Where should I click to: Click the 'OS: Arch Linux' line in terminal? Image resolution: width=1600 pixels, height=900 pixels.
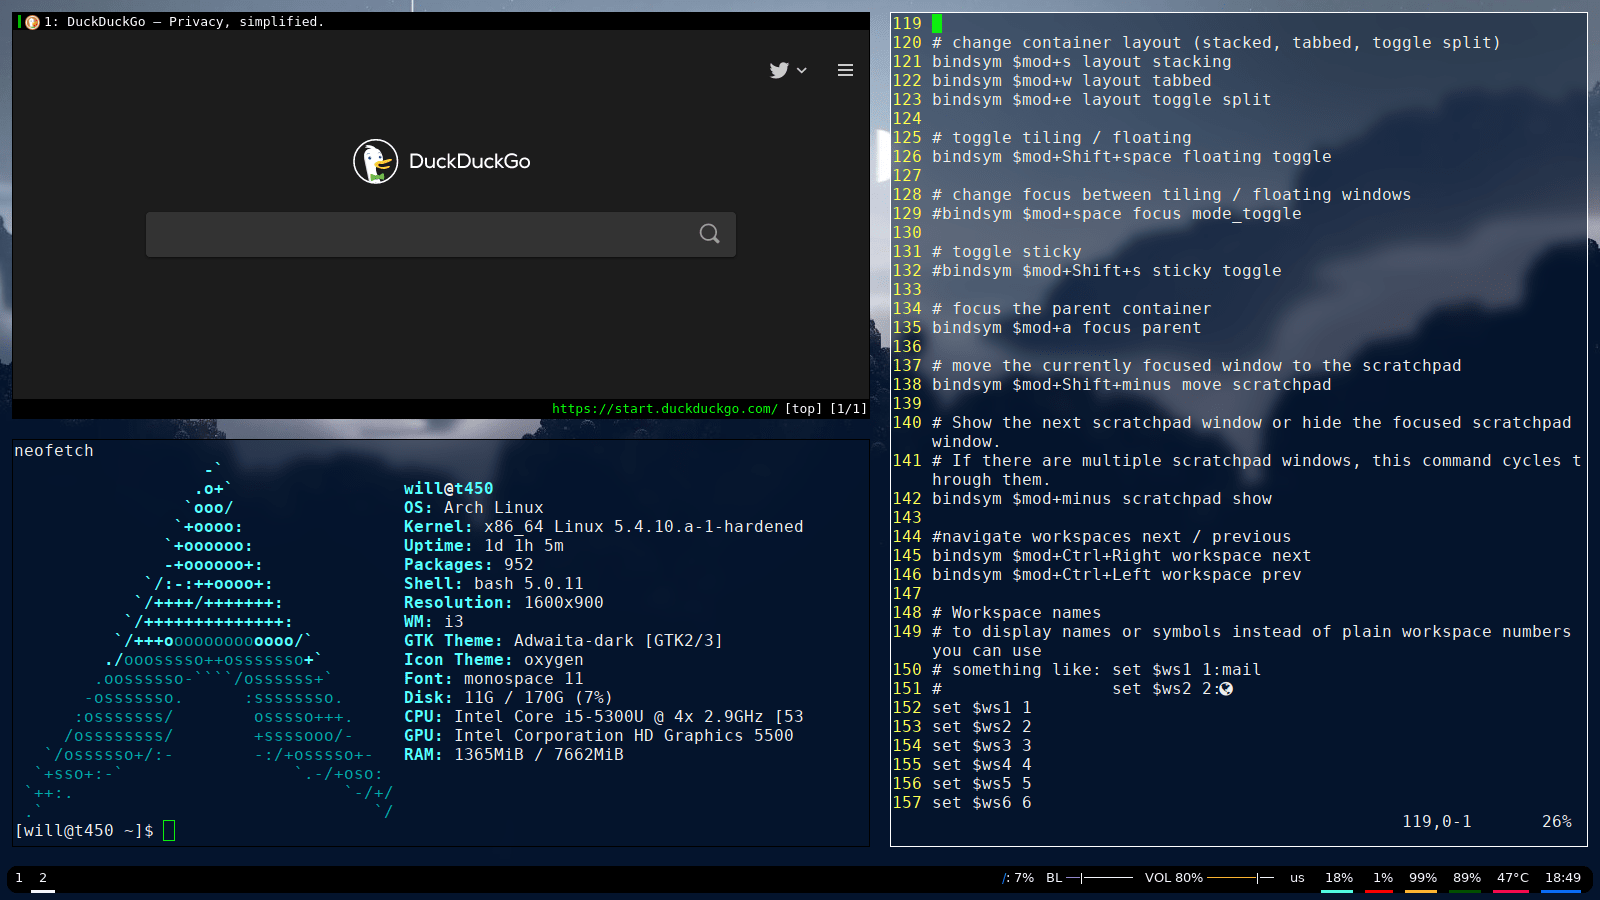click(x=474, y=508)
